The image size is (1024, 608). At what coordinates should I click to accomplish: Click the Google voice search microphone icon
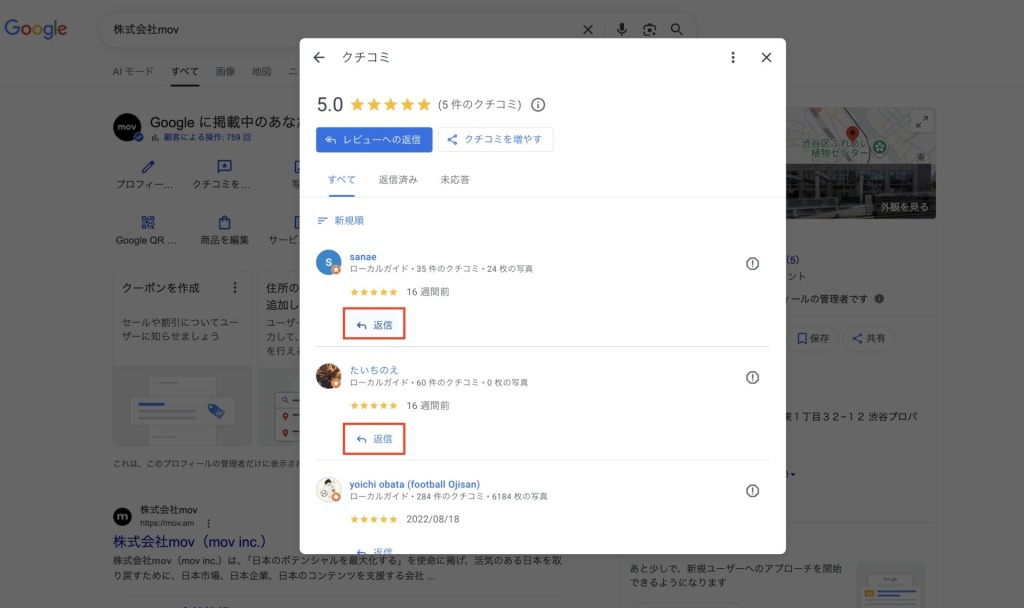pos(622,30)
